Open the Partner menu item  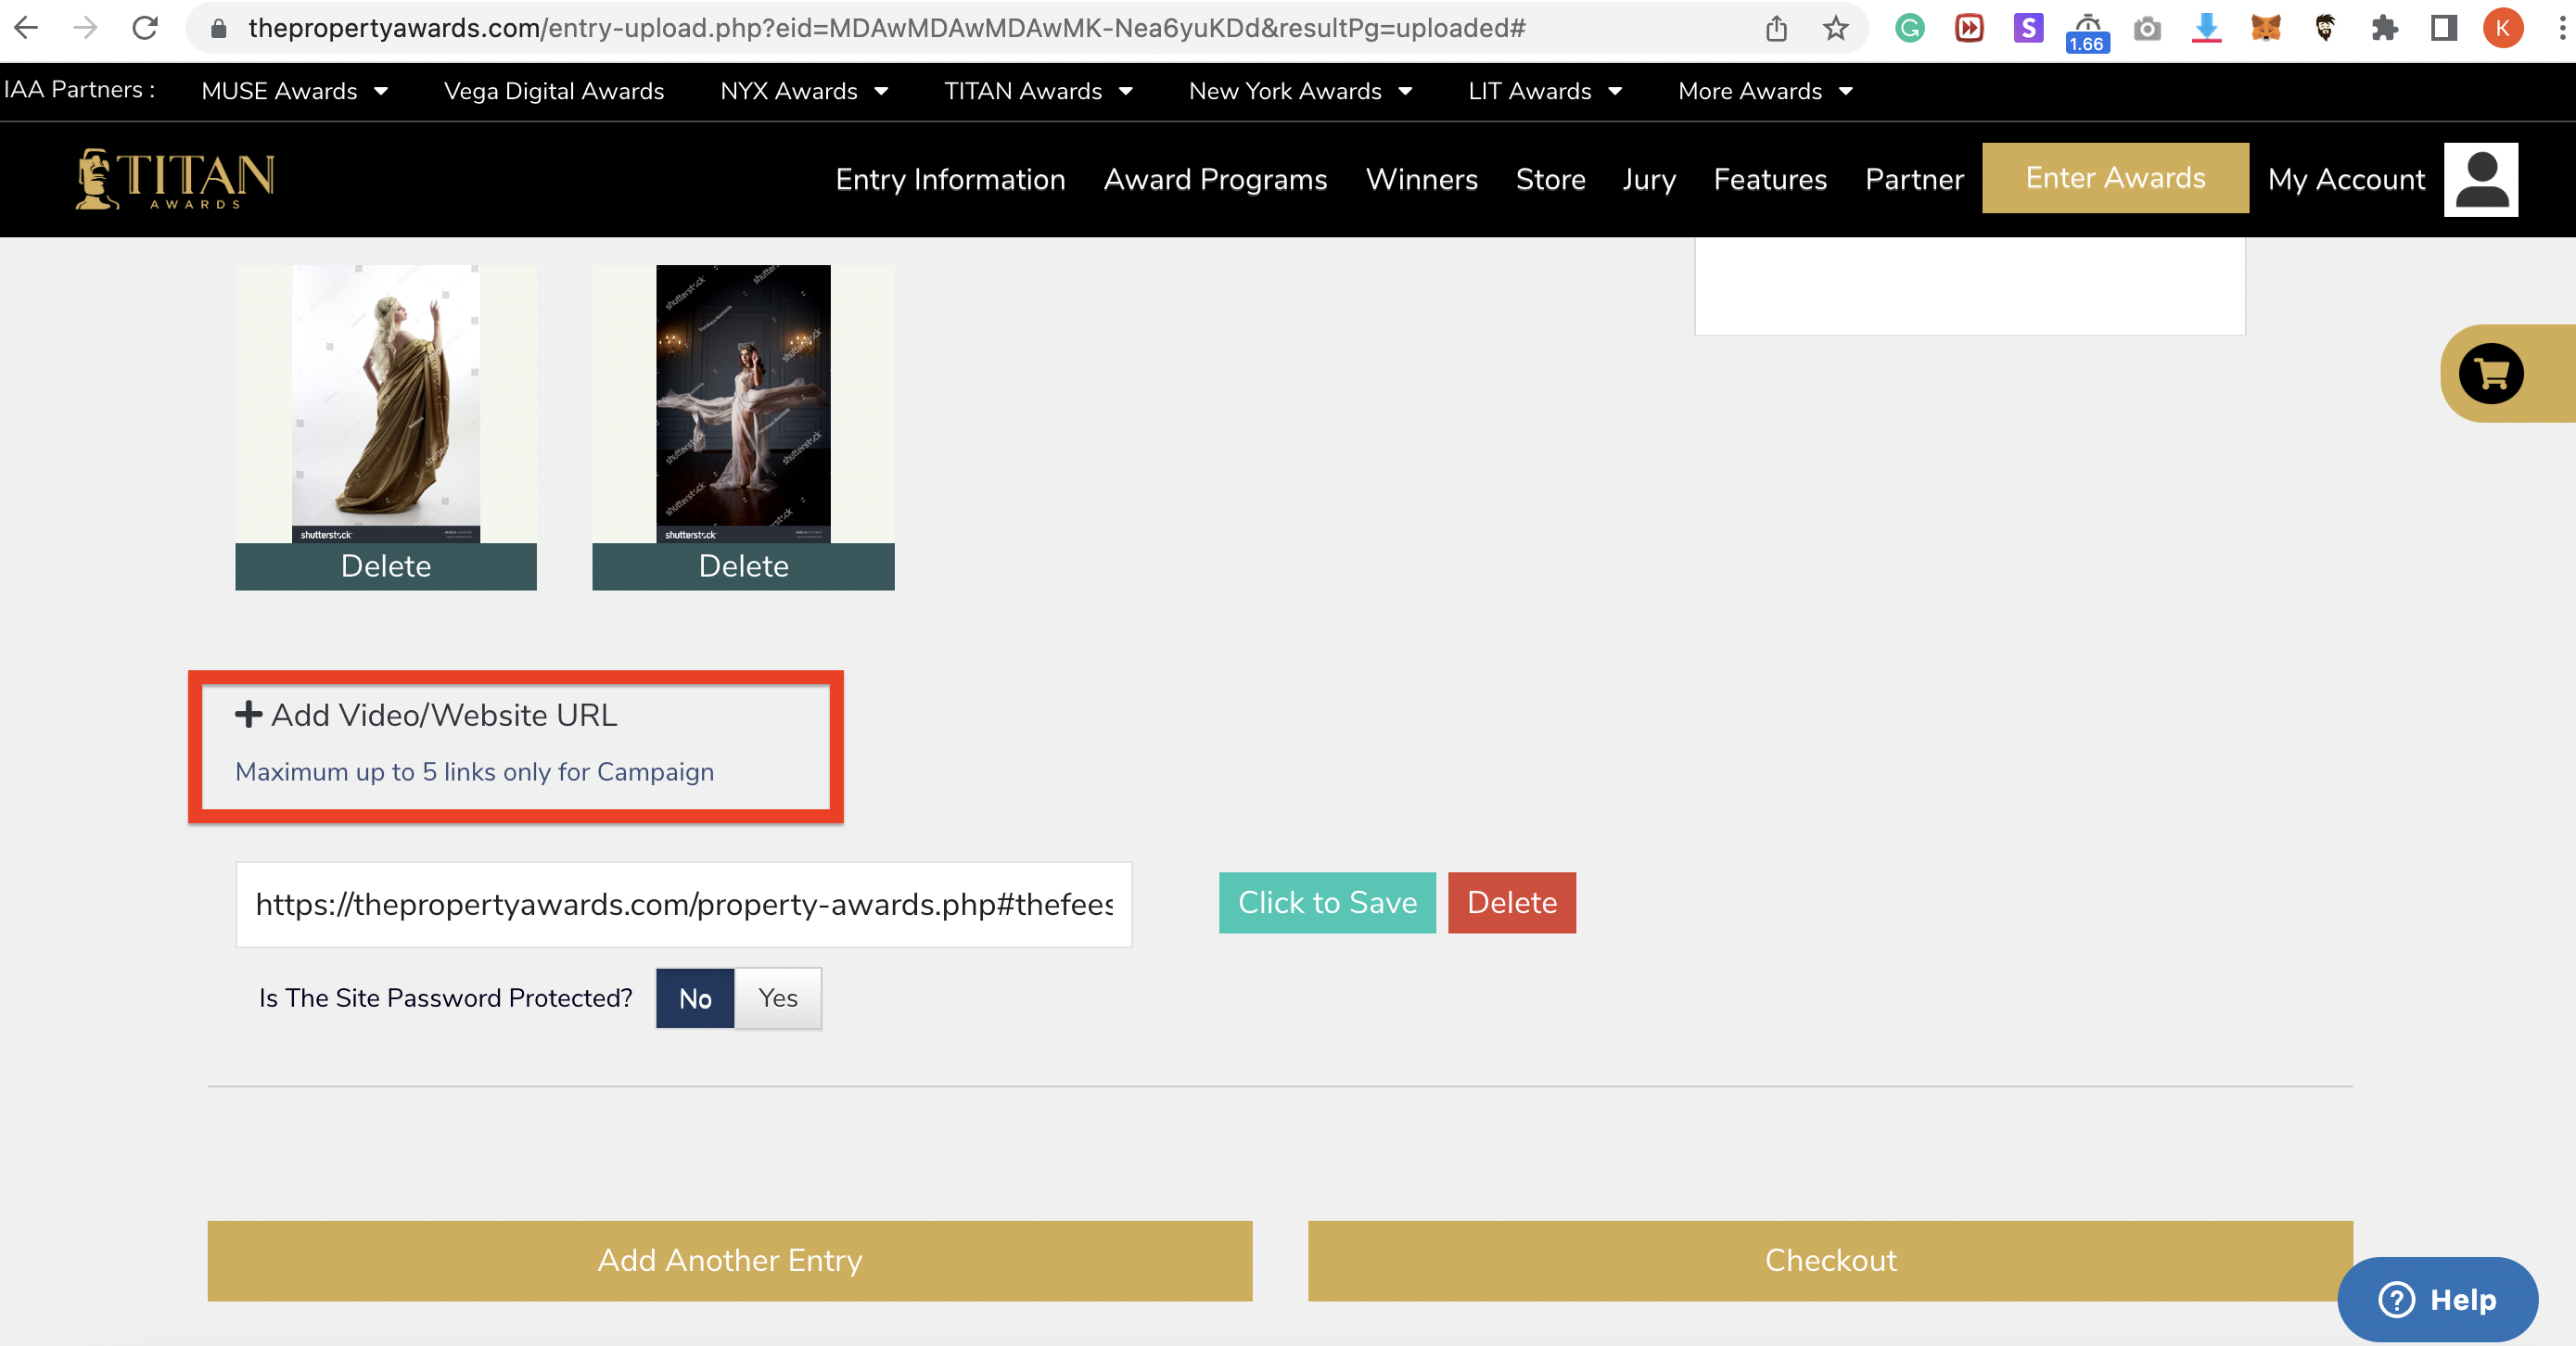[x=1914, y=179]
